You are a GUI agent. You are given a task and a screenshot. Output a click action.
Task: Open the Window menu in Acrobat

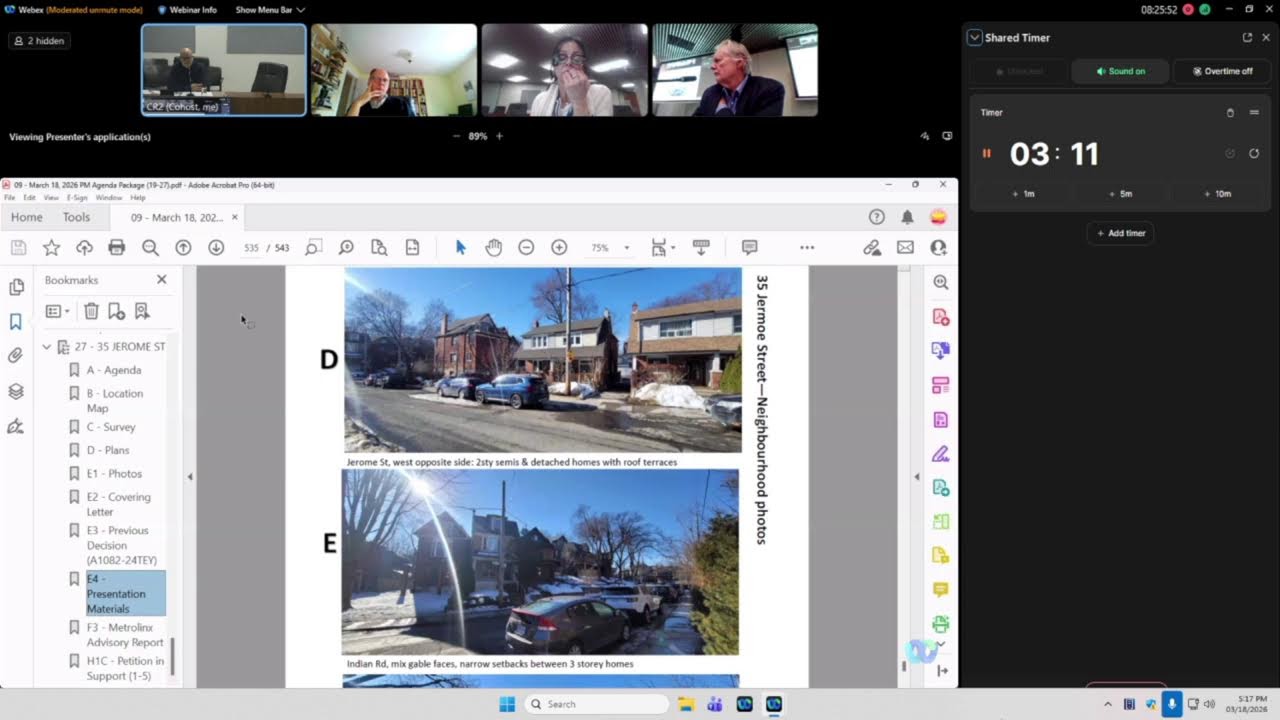(109, 198)
